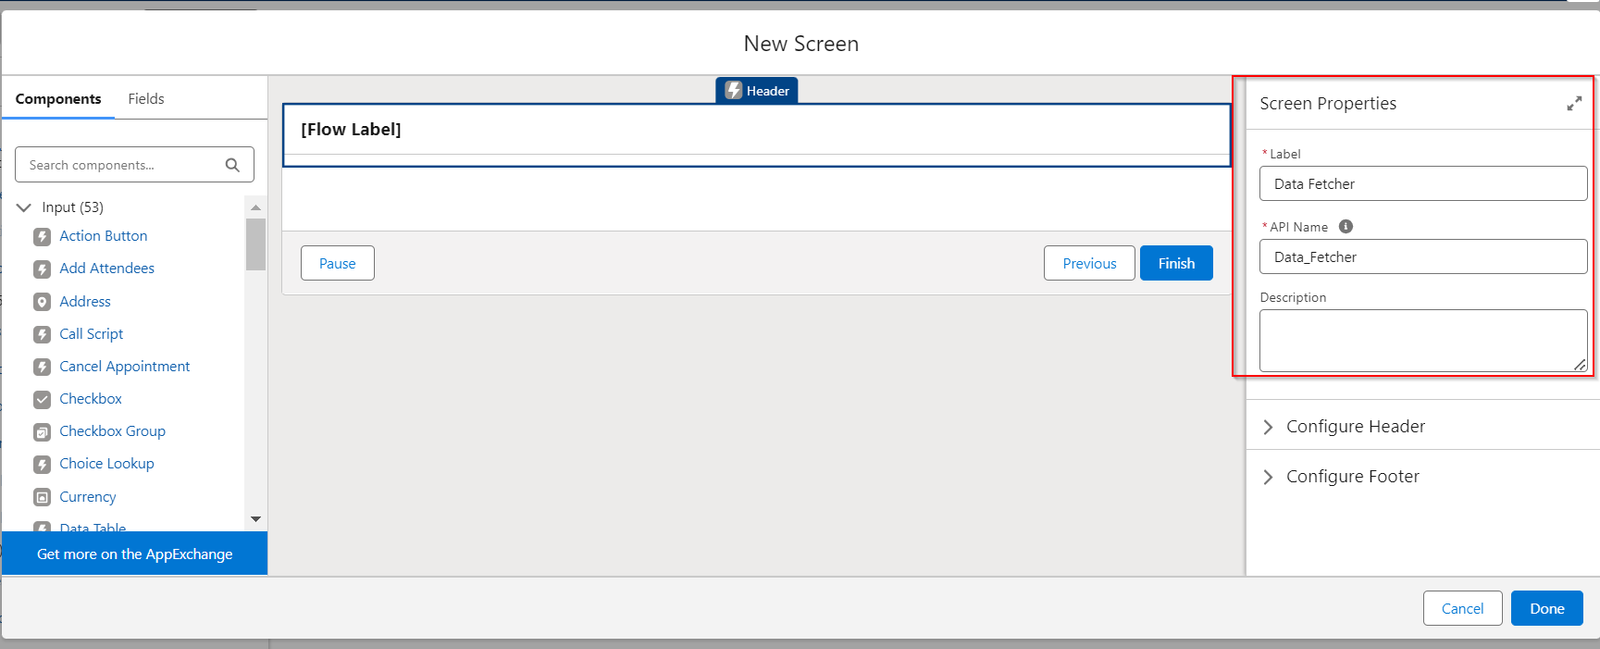The height and width of the screenshot is (649, 1600).
Task: Click the Description text area
Action: pos(1423,341)
